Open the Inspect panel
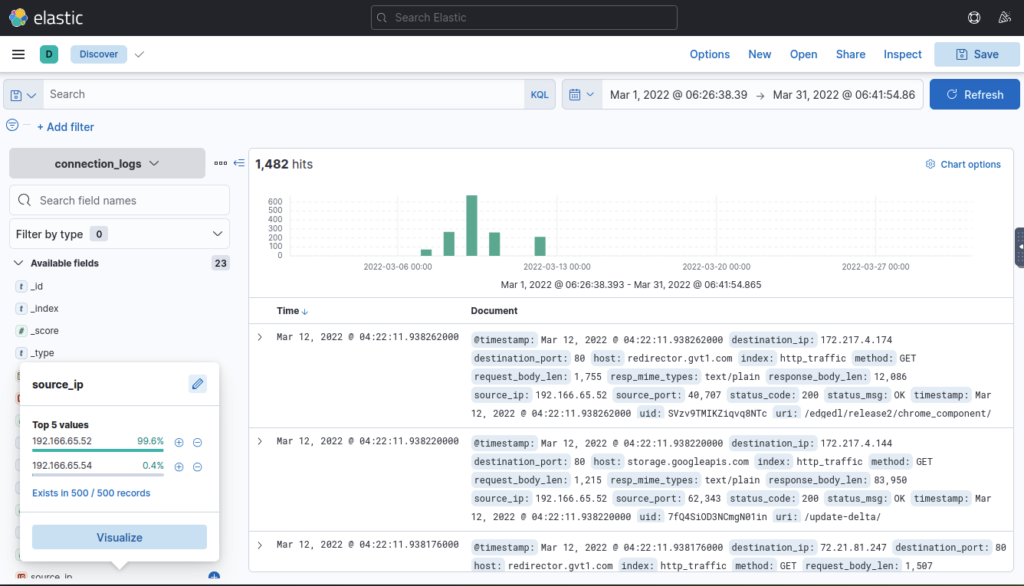Viewport: 1024px width, 586px height. [903, 54]
